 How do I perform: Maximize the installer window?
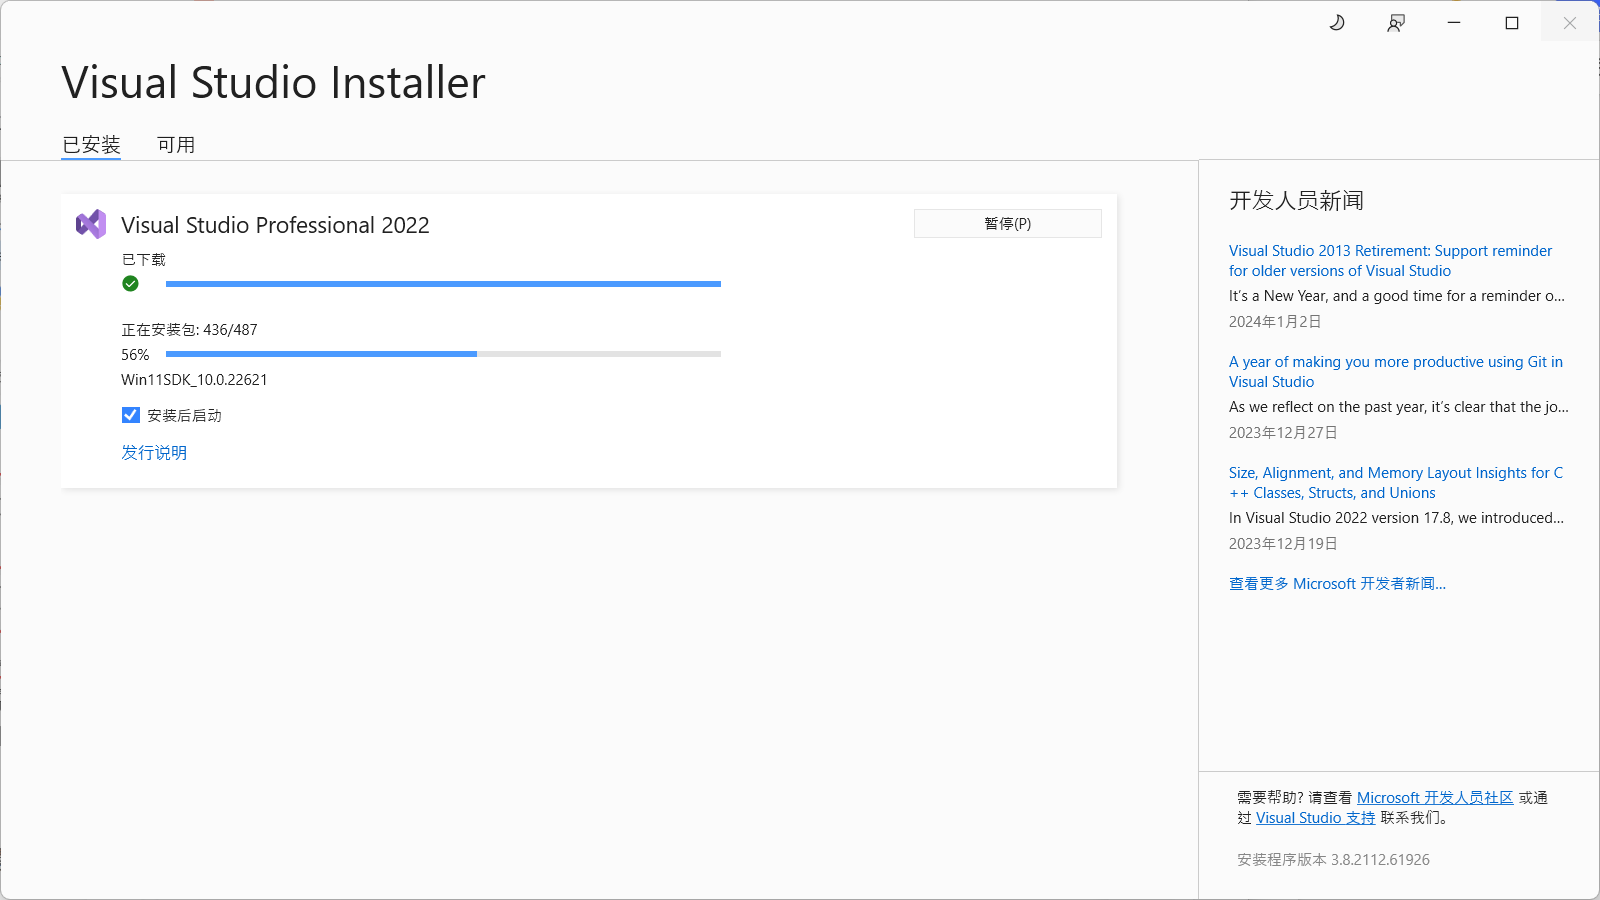[x=1512, y=23]
